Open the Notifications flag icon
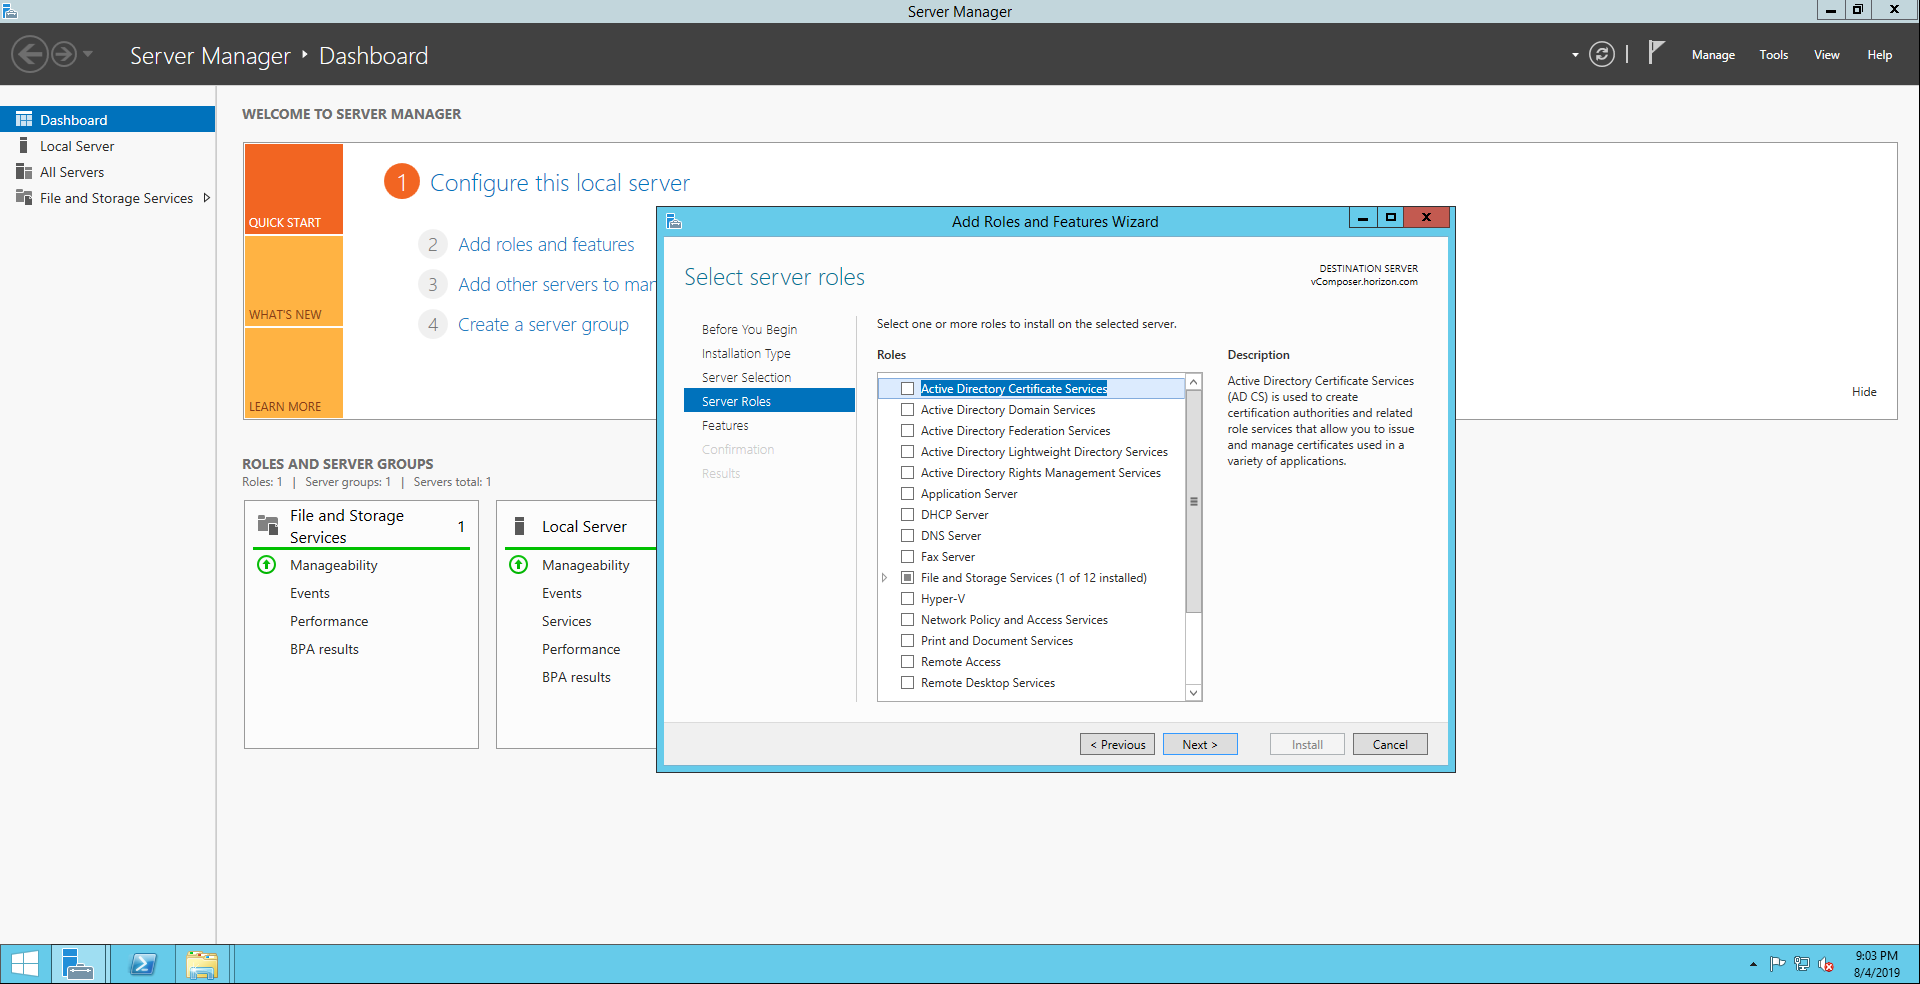 coord(1656,53)
